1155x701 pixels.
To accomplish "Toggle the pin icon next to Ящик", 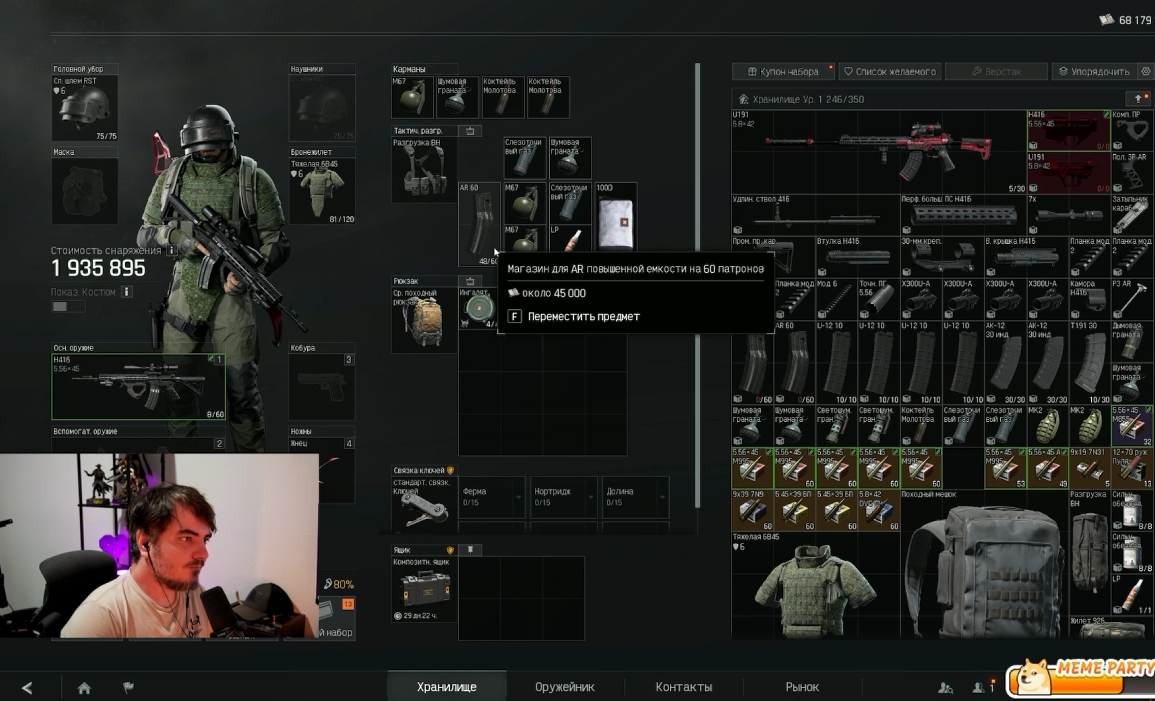I will pyautogui.click(x=470, y=550).
